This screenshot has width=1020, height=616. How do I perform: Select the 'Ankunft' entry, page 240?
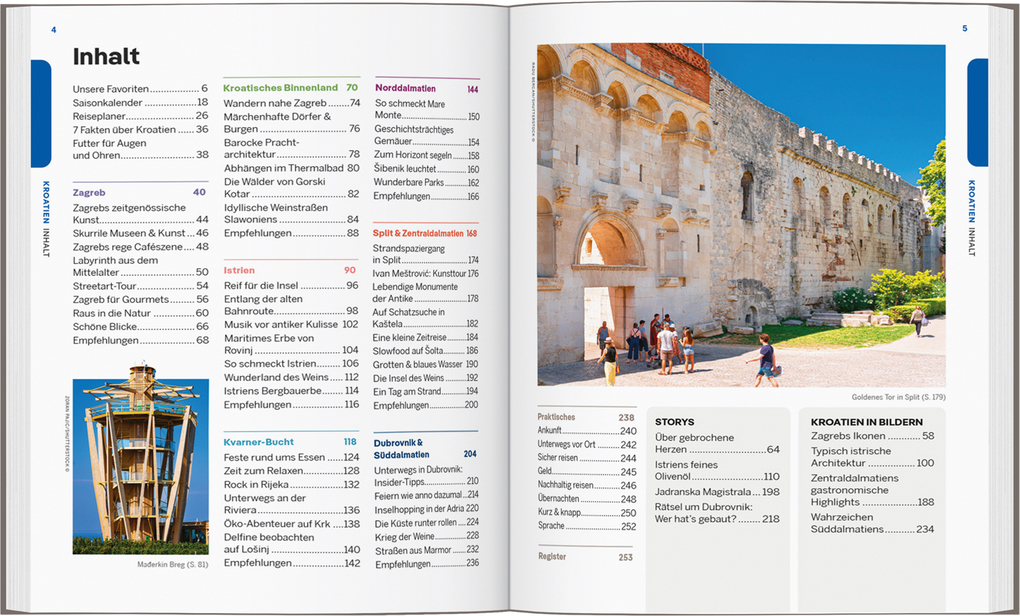[587, 431]
